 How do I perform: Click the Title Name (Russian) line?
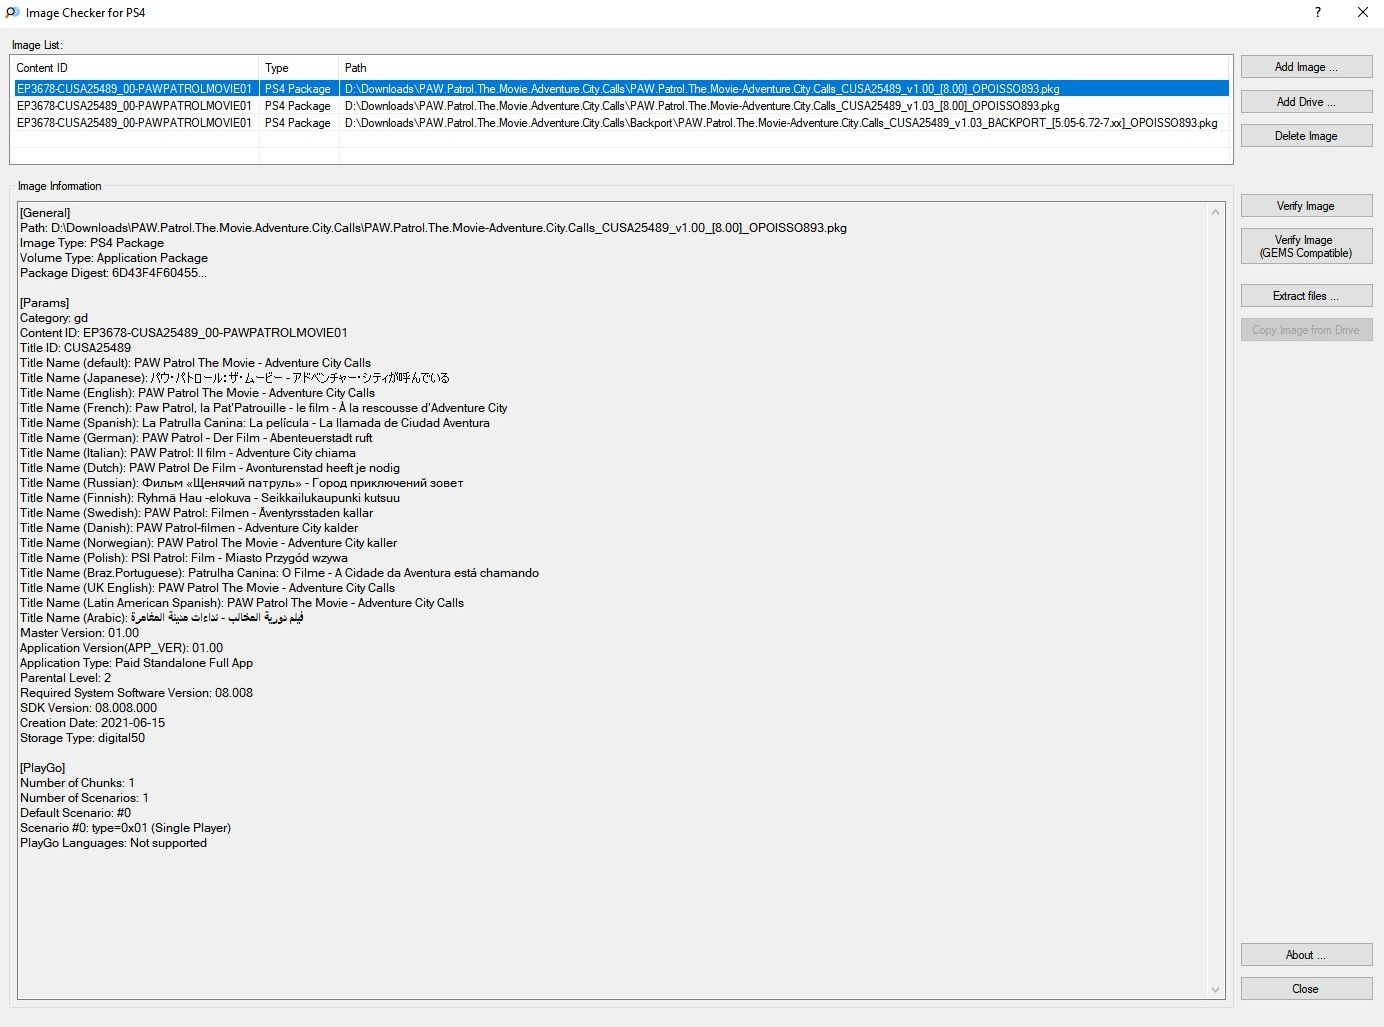pos(242,483)
